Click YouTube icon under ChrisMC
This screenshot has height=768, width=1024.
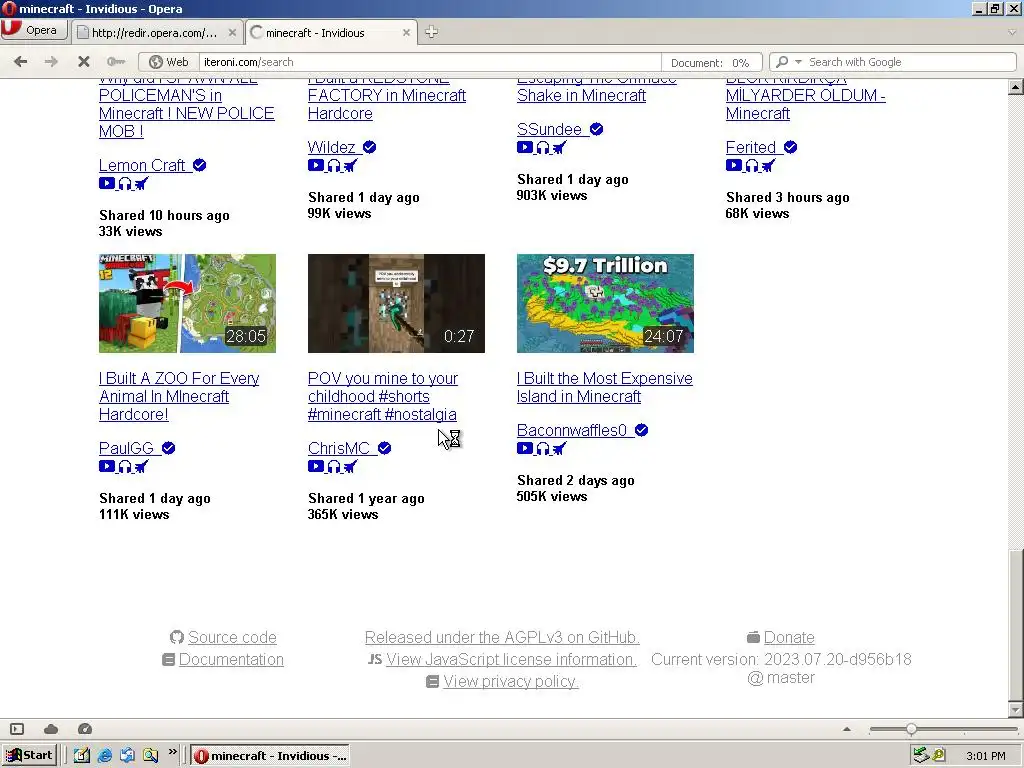[315, 466]
